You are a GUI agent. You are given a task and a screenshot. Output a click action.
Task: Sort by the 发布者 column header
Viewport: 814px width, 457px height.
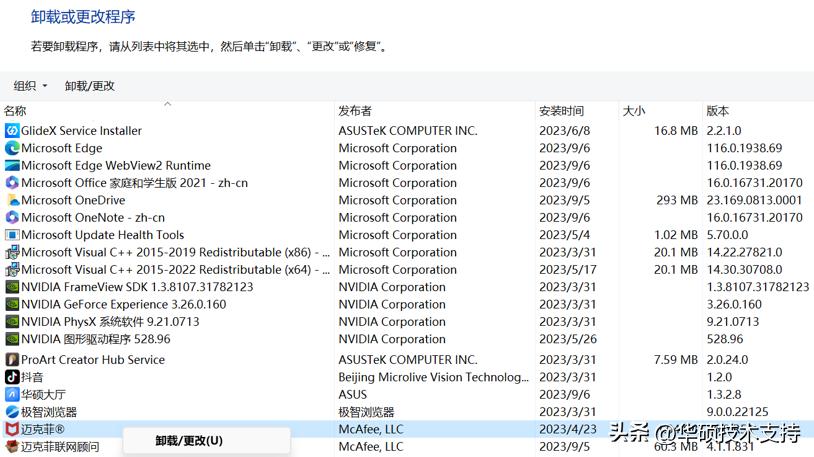click(x=355, y=111)
